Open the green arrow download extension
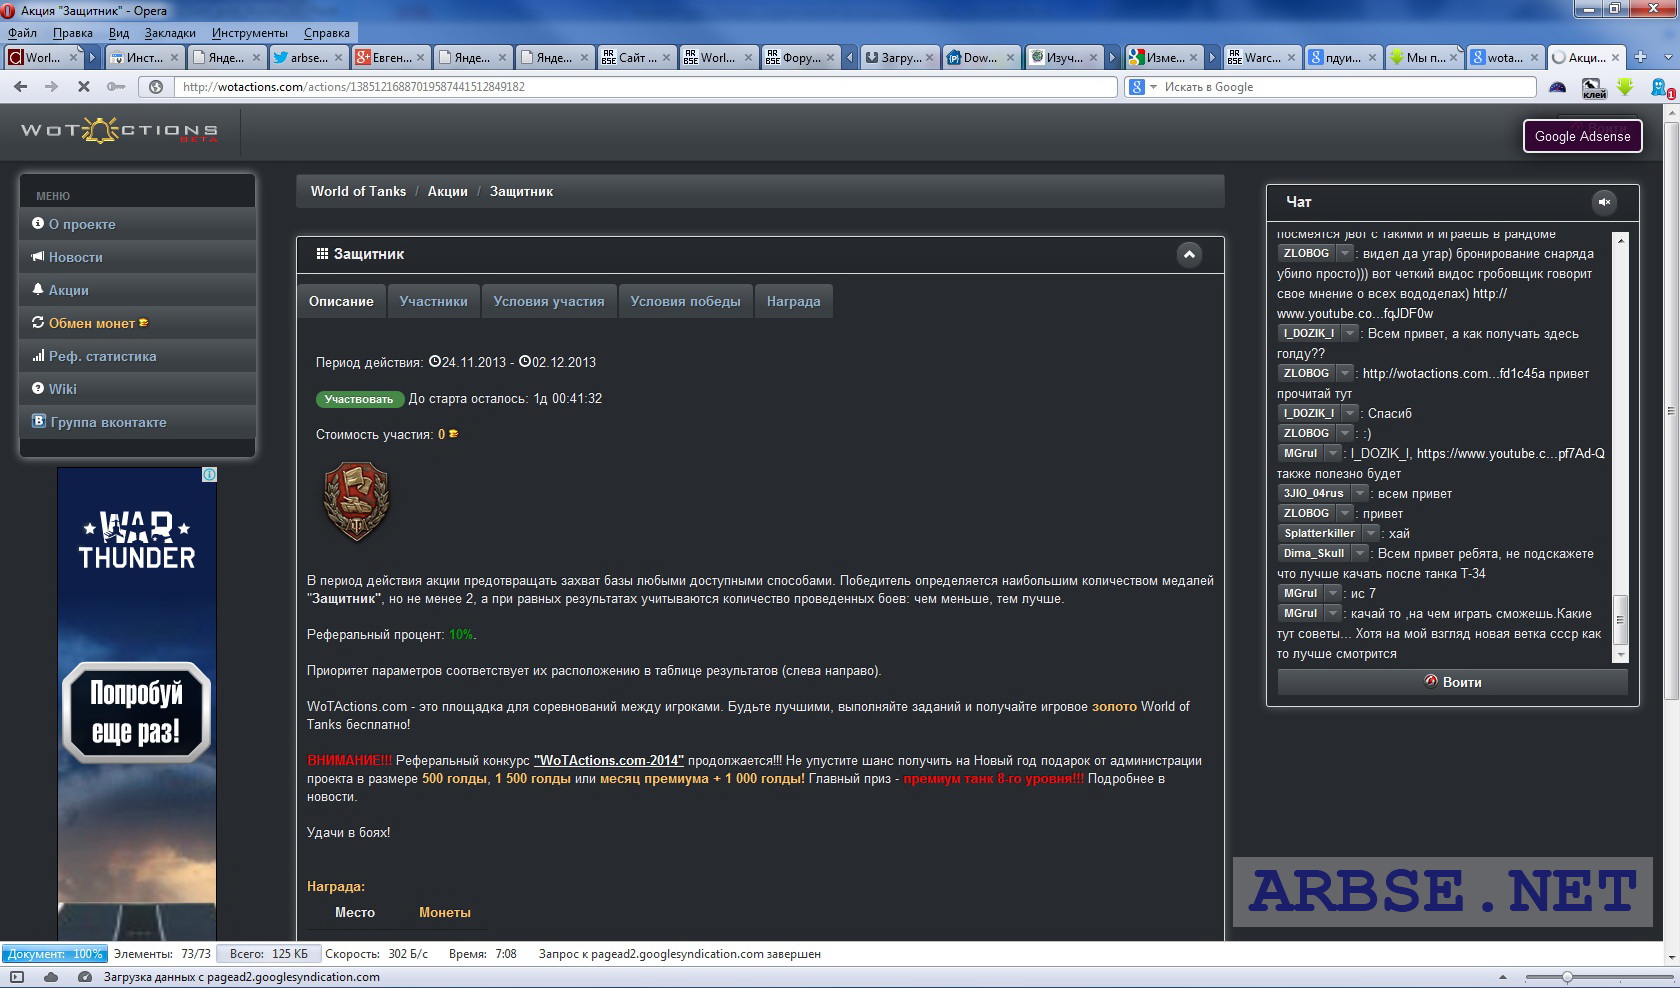Screen dimensions: 1680x988 (x=1625, y=87)
